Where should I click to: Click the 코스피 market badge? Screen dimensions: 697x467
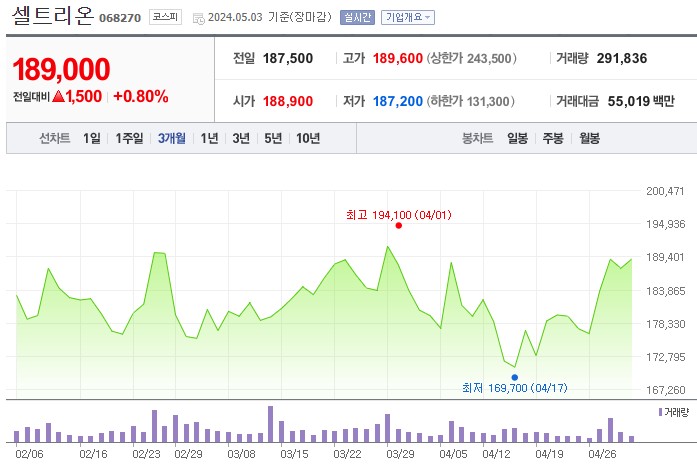165,17
